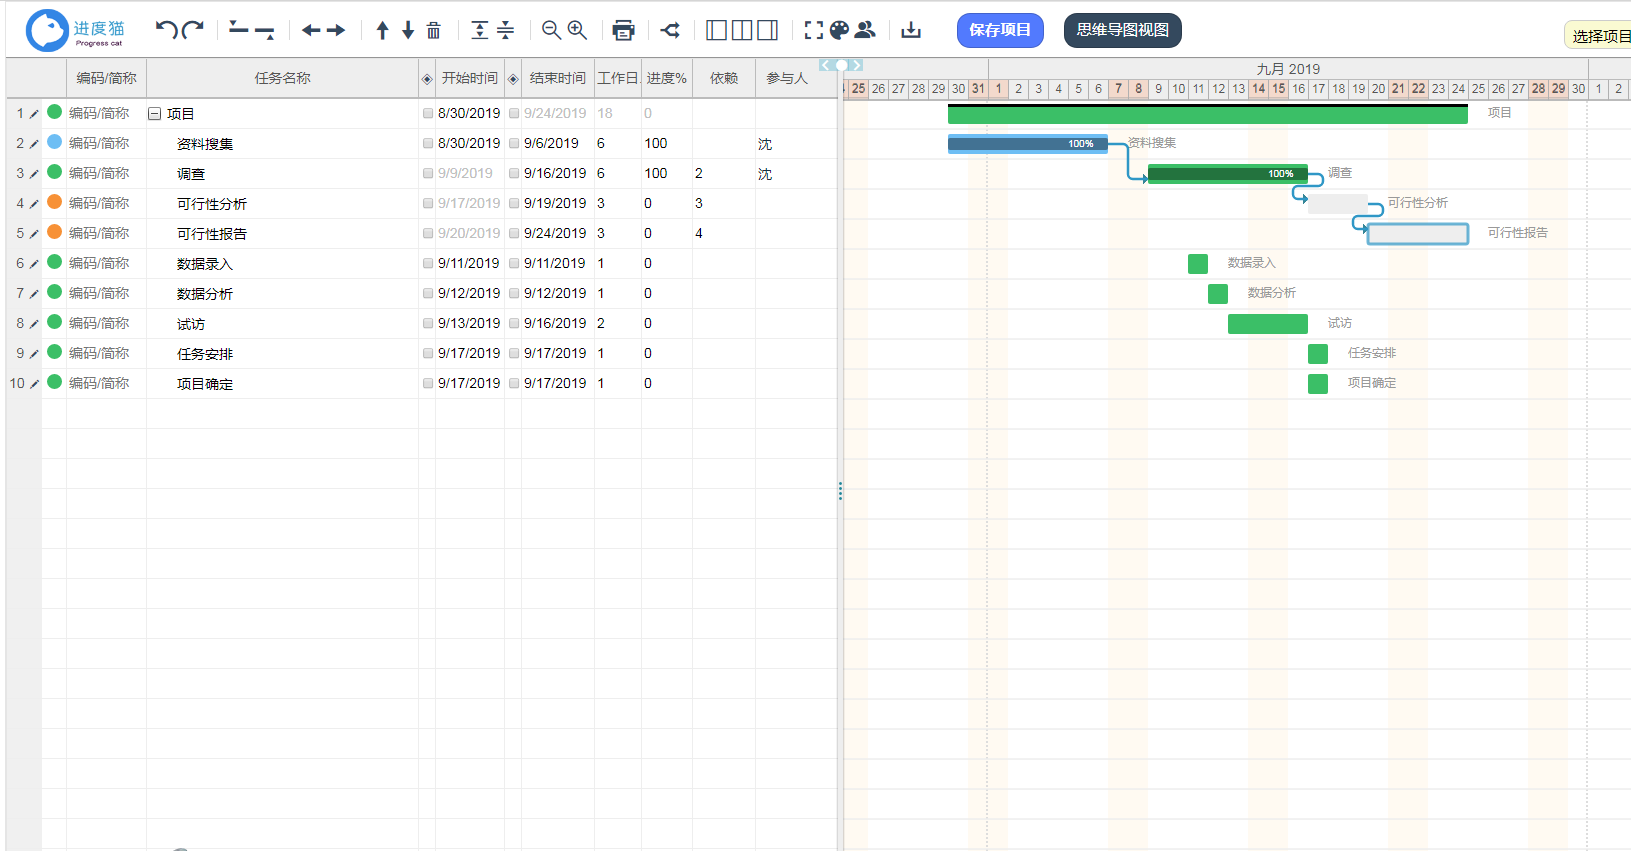The height and width of the screenshot is (851, 1631).
Task: Click the 九月 2019 month header
Action: [x=1288, y=69]
